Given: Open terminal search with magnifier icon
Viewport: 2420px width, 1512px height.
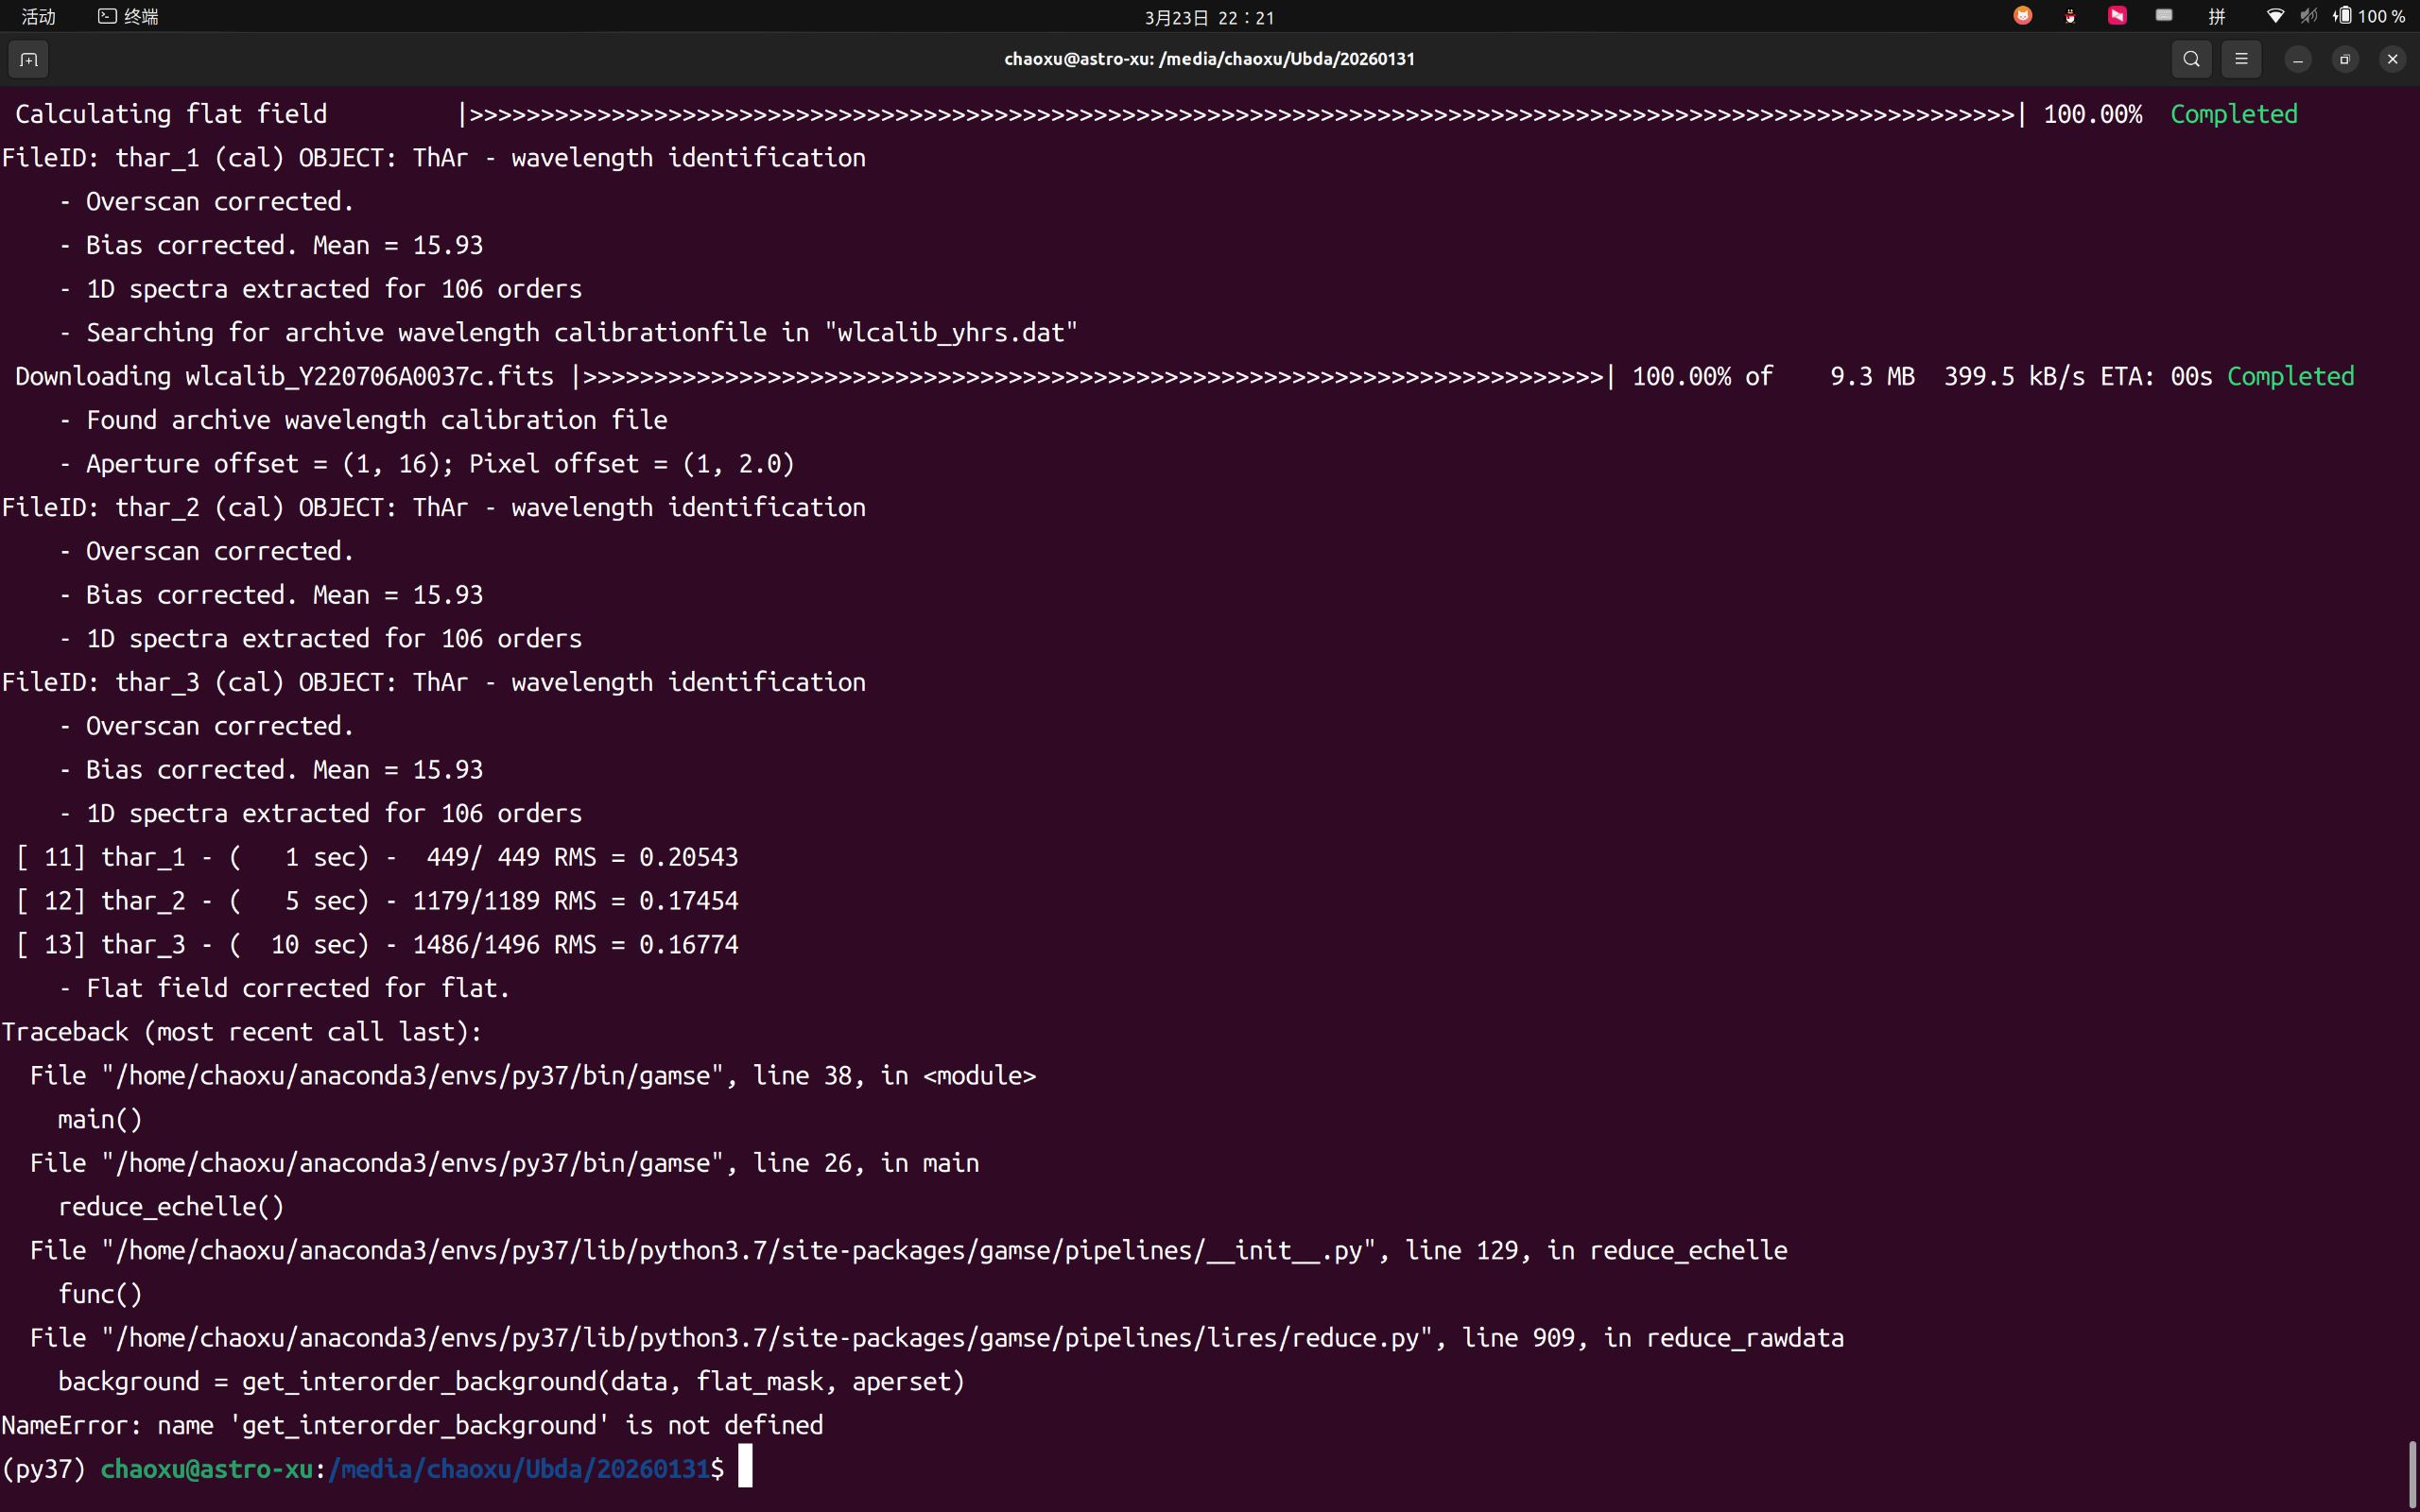Looking at the screenshot, I should pyautogui.click(x=2191, y=59).
